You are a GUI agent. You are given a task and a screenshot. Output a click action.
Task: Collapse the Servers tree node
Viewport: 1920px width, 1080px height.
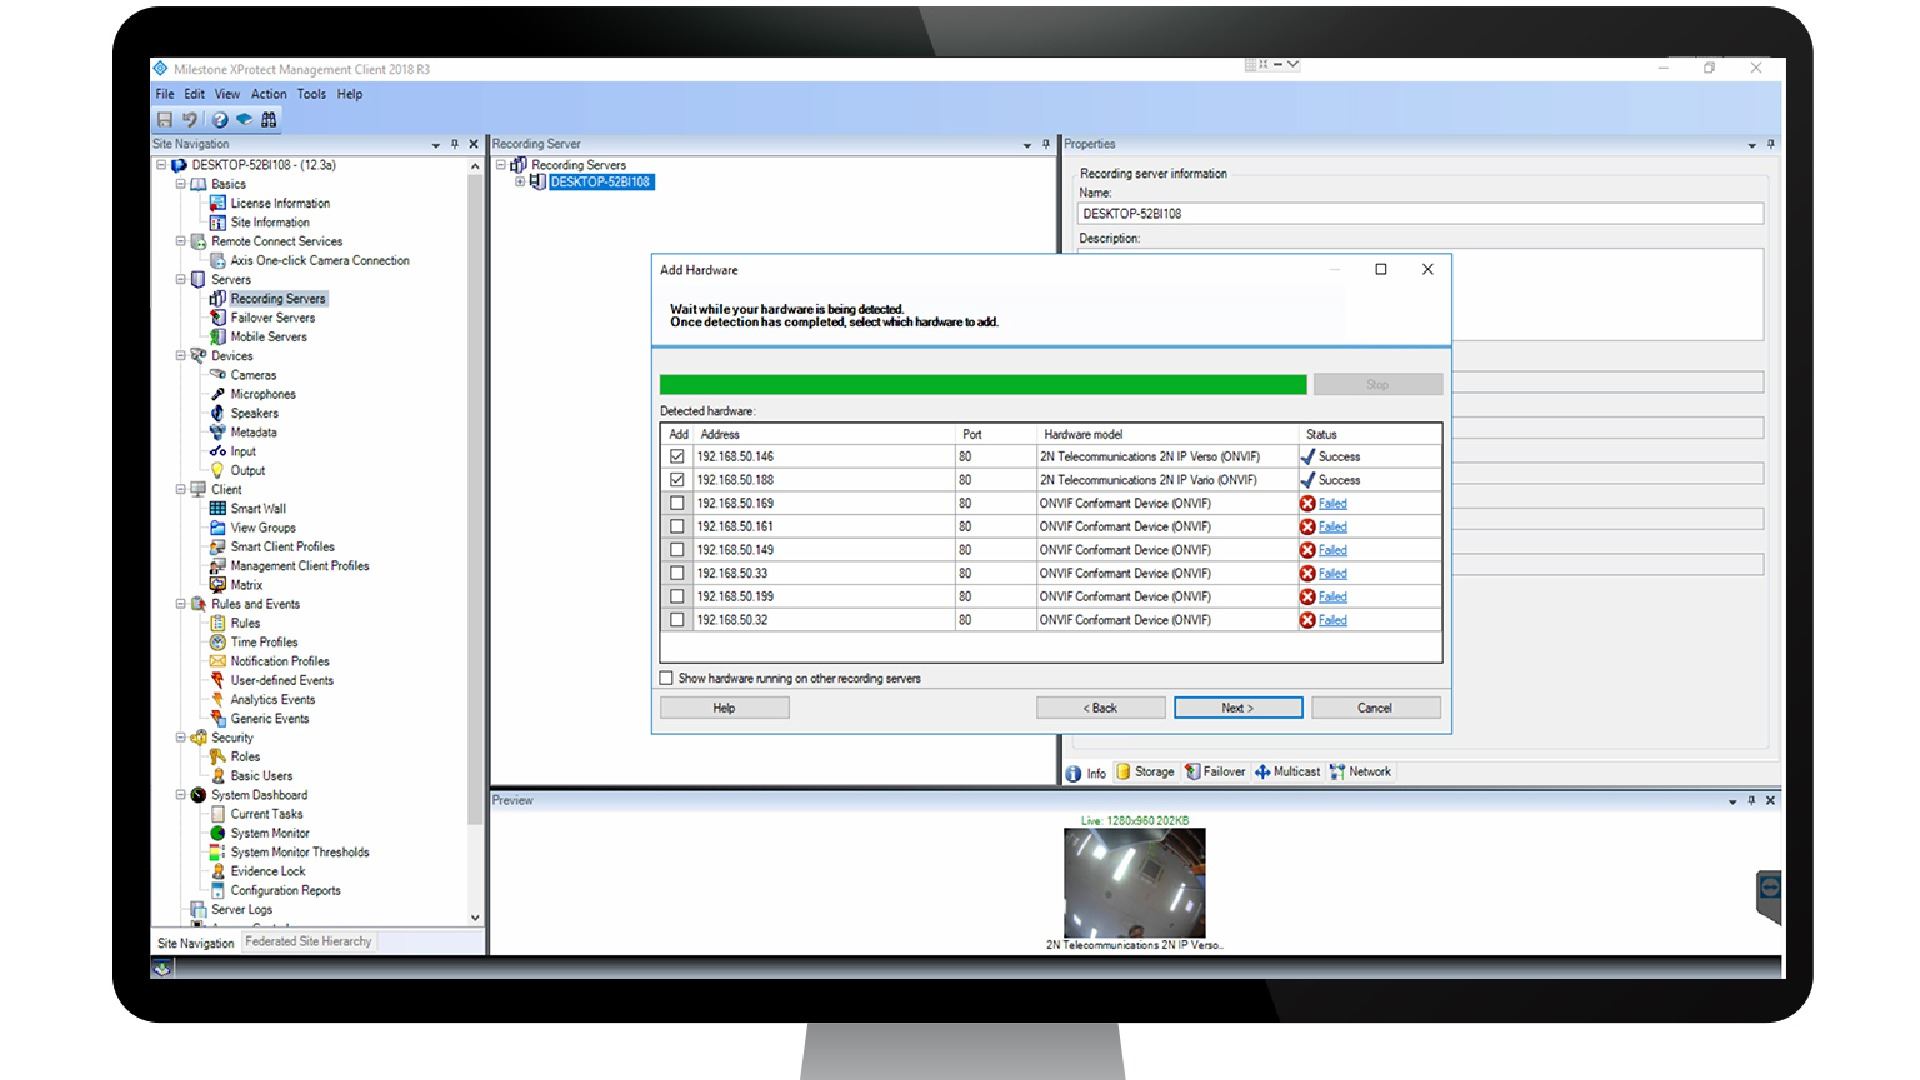(181, 279)
